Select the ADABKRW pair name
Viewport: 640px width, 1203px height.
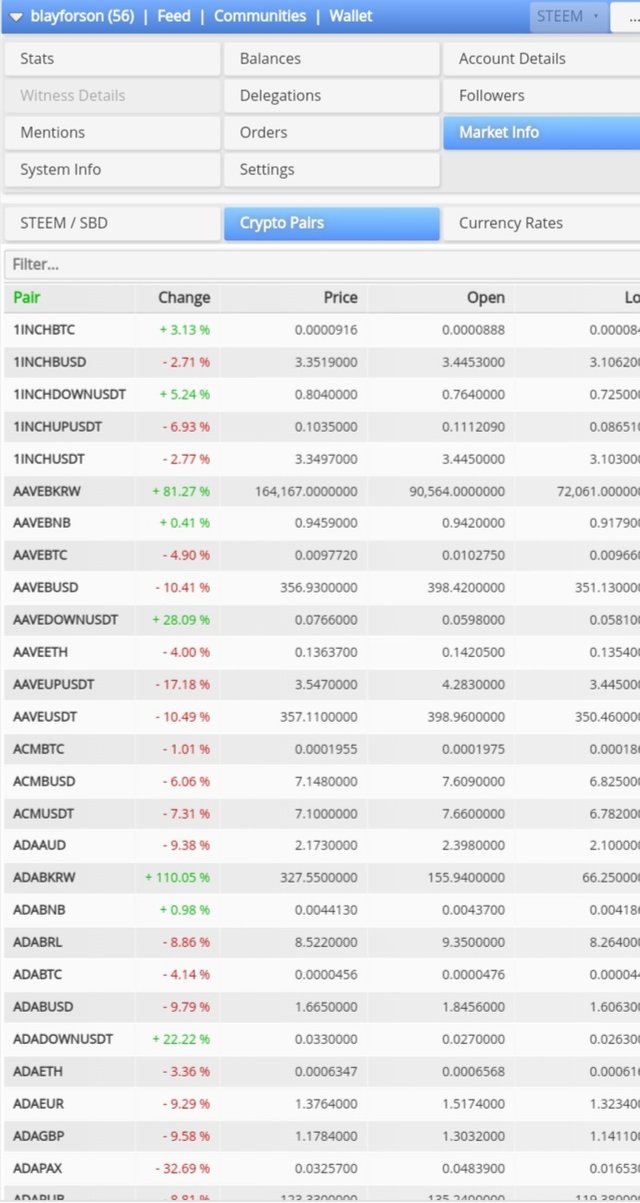pos(44,877)
